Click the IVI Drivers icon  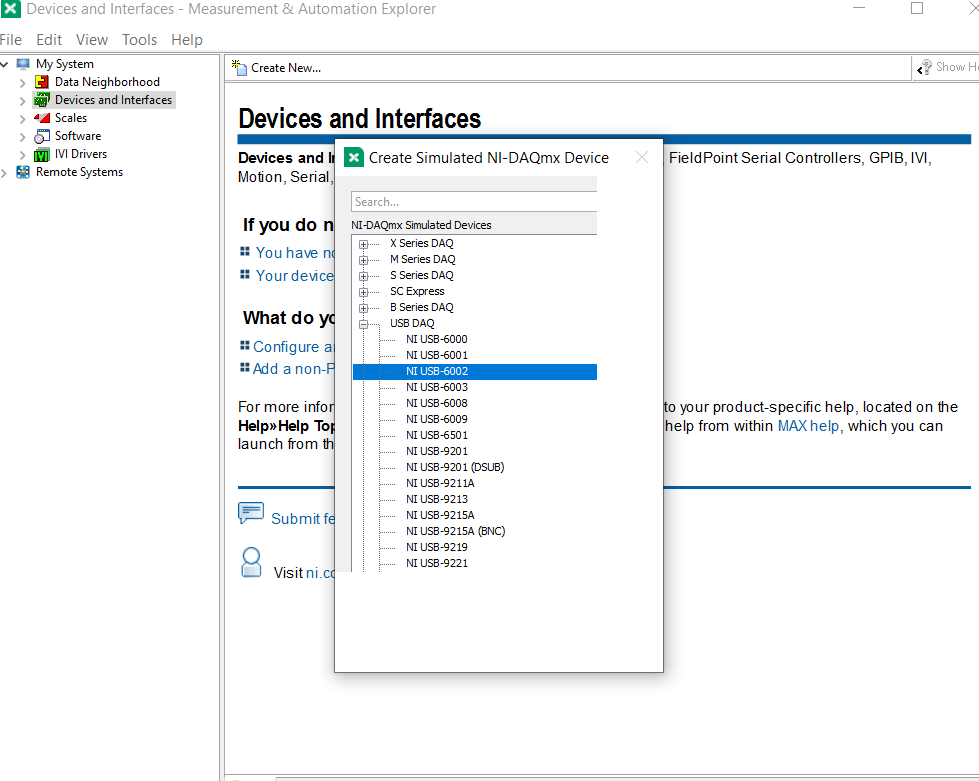tap(42, 154)
